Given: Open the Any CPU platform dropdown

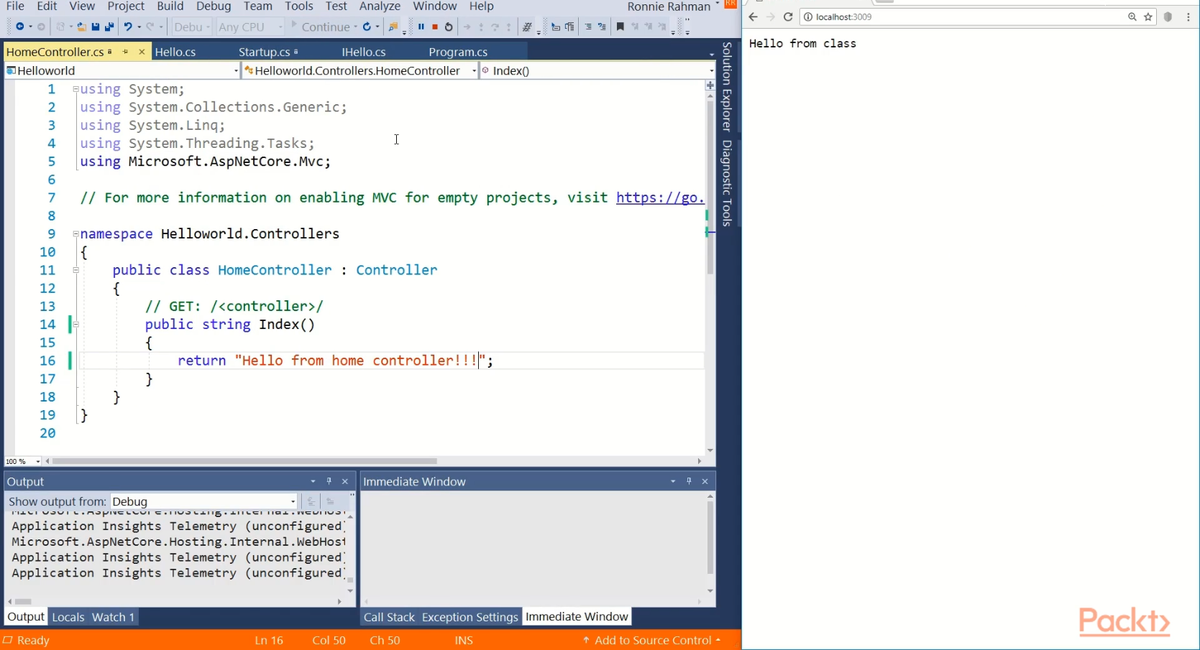Looking at the screenshot, I should click(248, 27).
